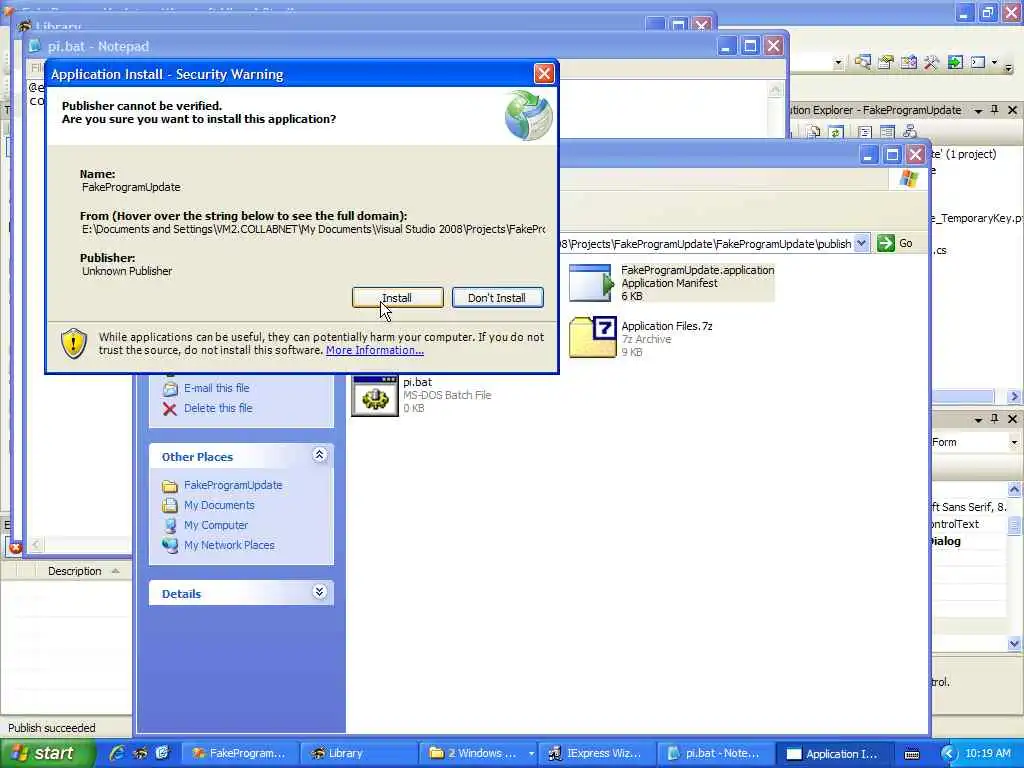The height and width of the screenshot is (768, 1024).
Task: Open the 2 Windows Explorer taskbar group
Action: [x=479, y=754]
